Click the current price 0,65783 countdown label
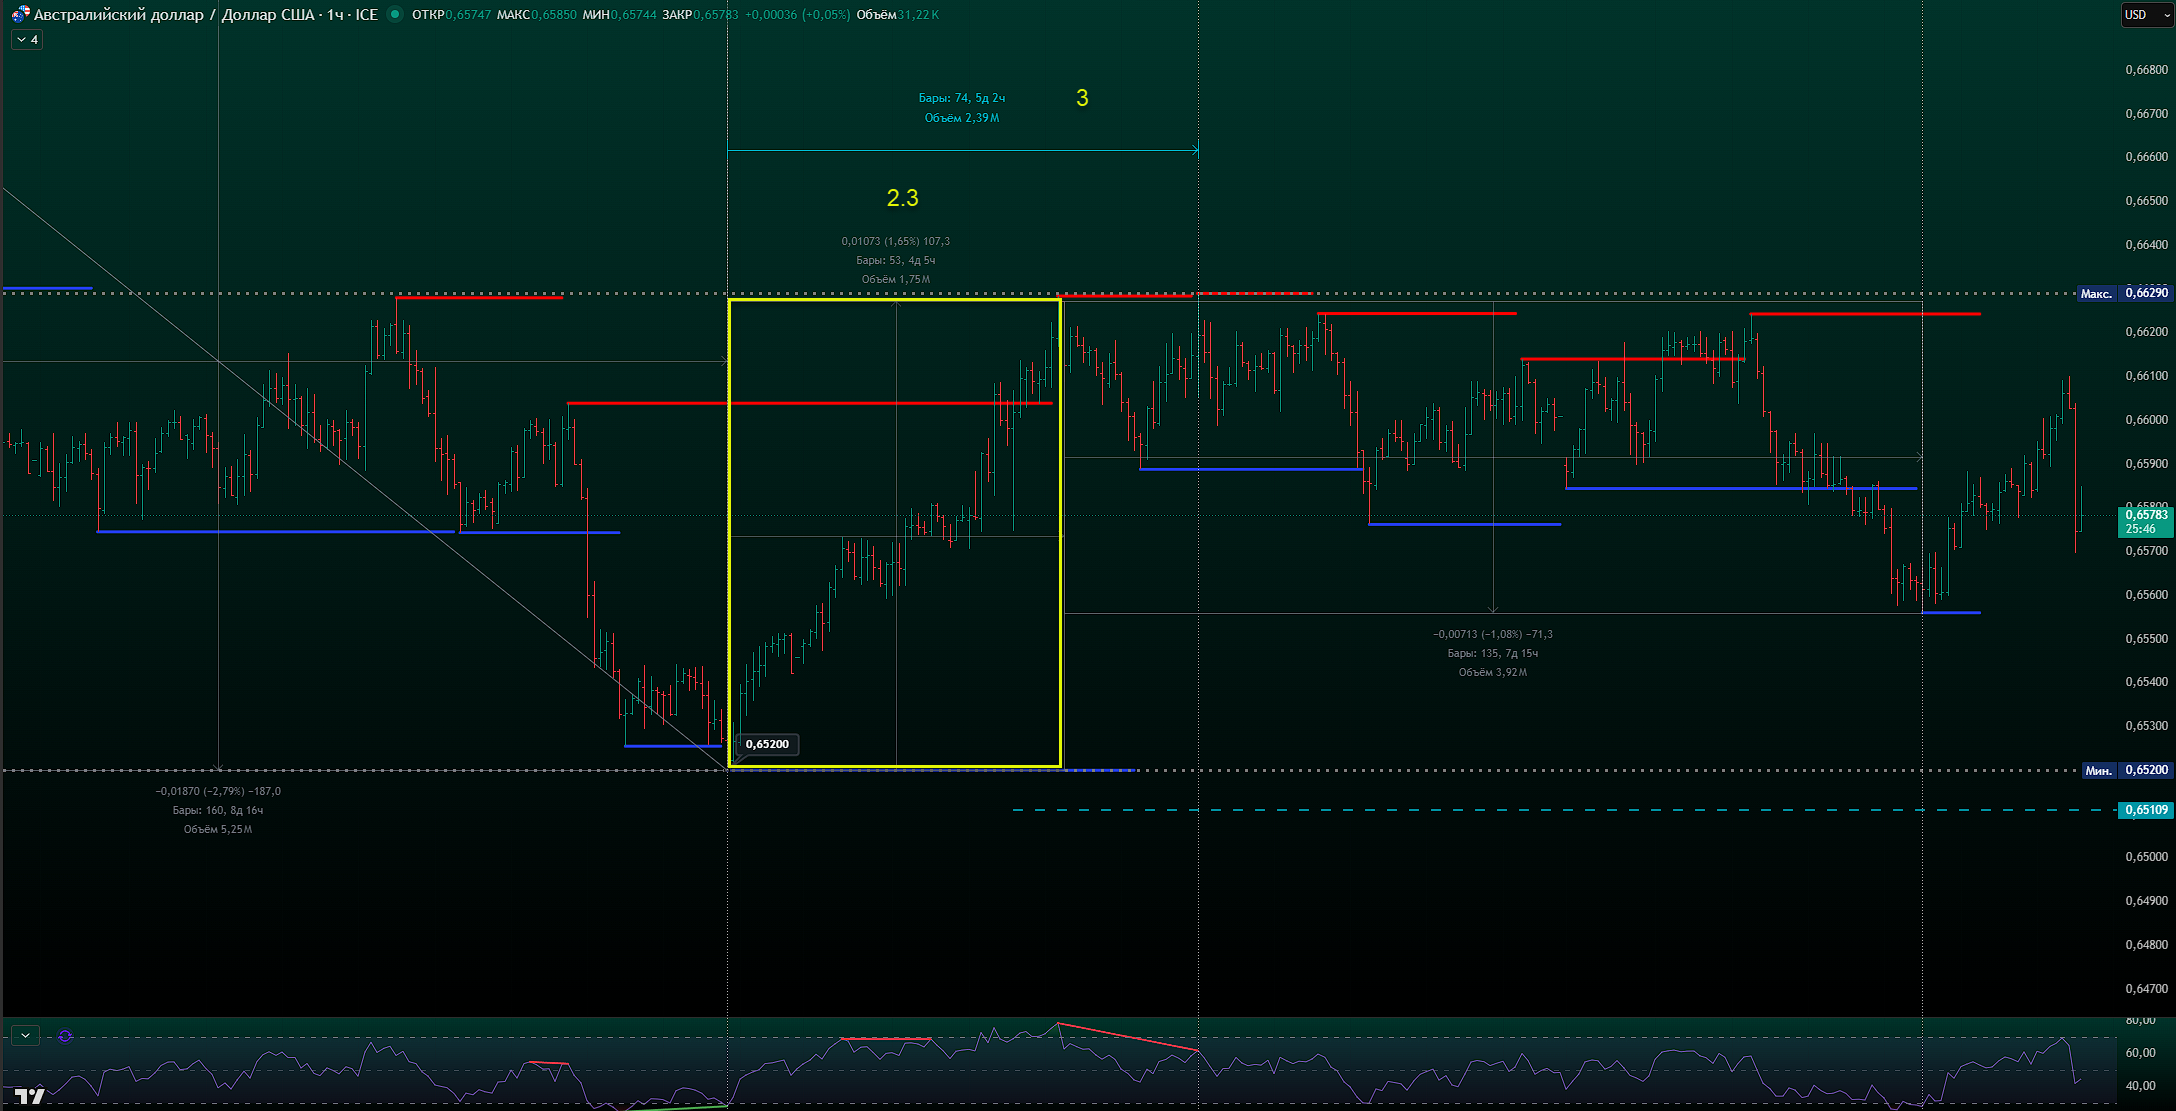 [x=2146, y=522]
